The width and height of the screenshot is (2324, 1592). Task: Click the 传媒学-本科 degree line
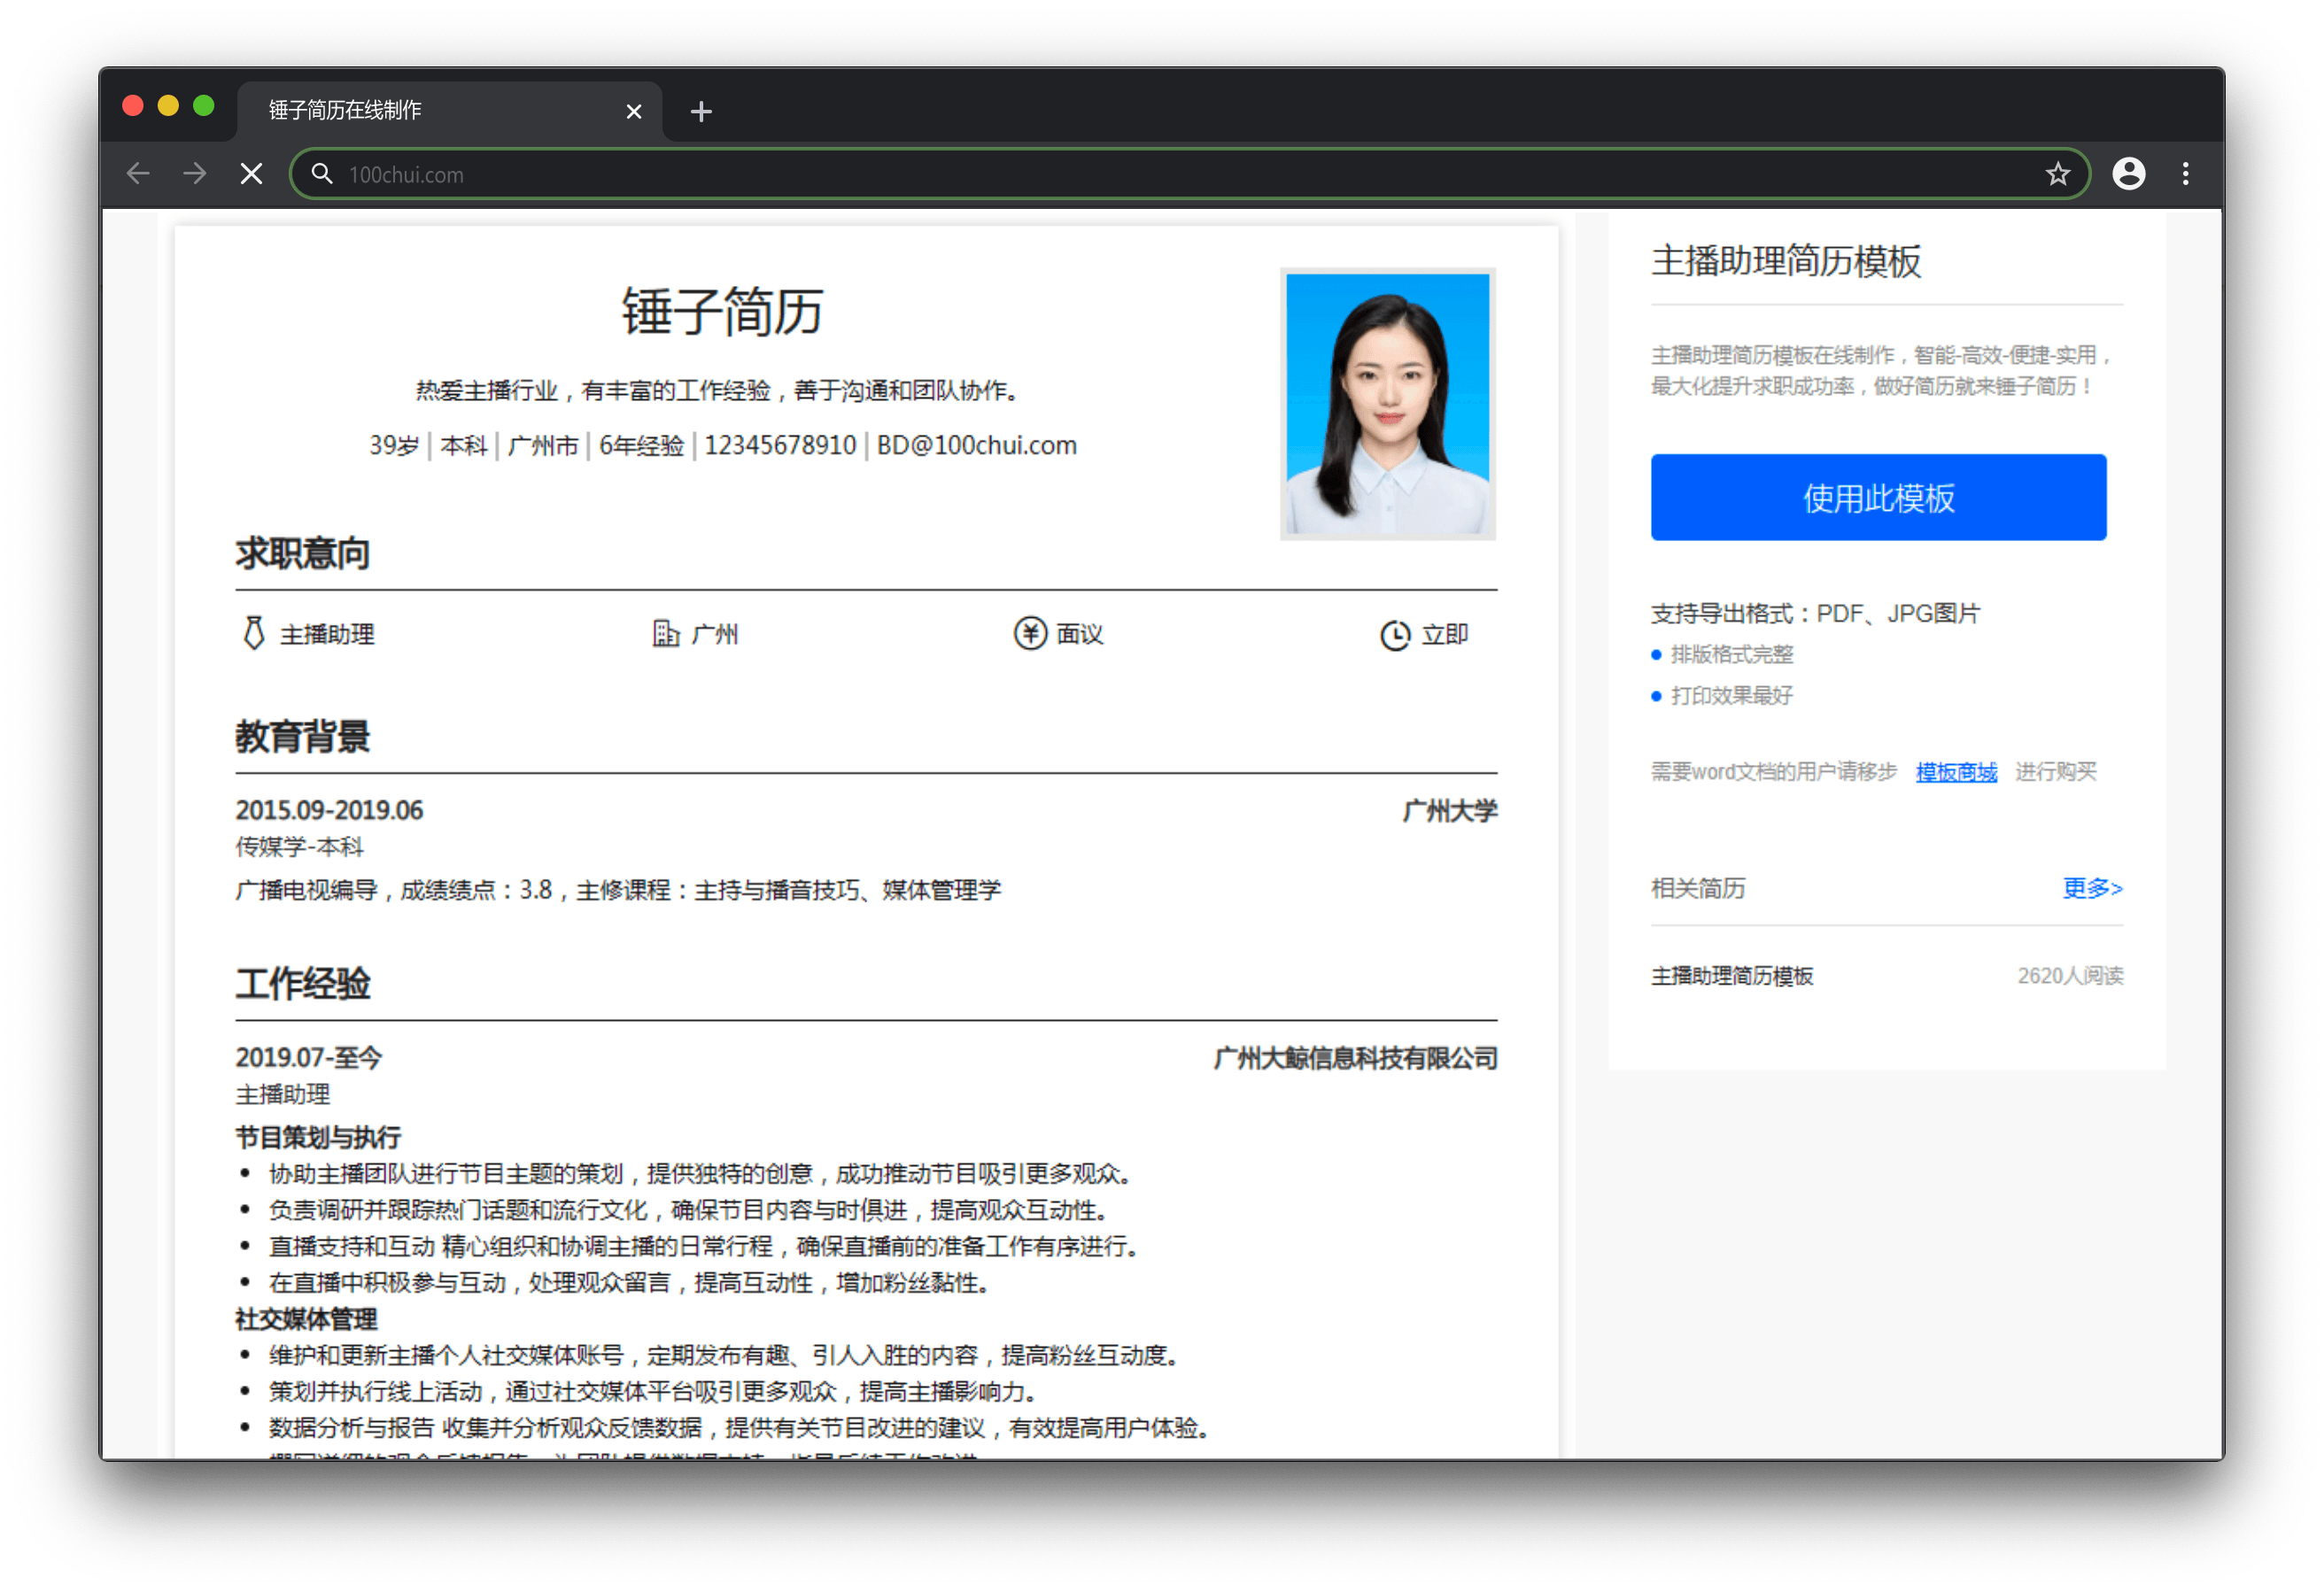tap(300, 847)
